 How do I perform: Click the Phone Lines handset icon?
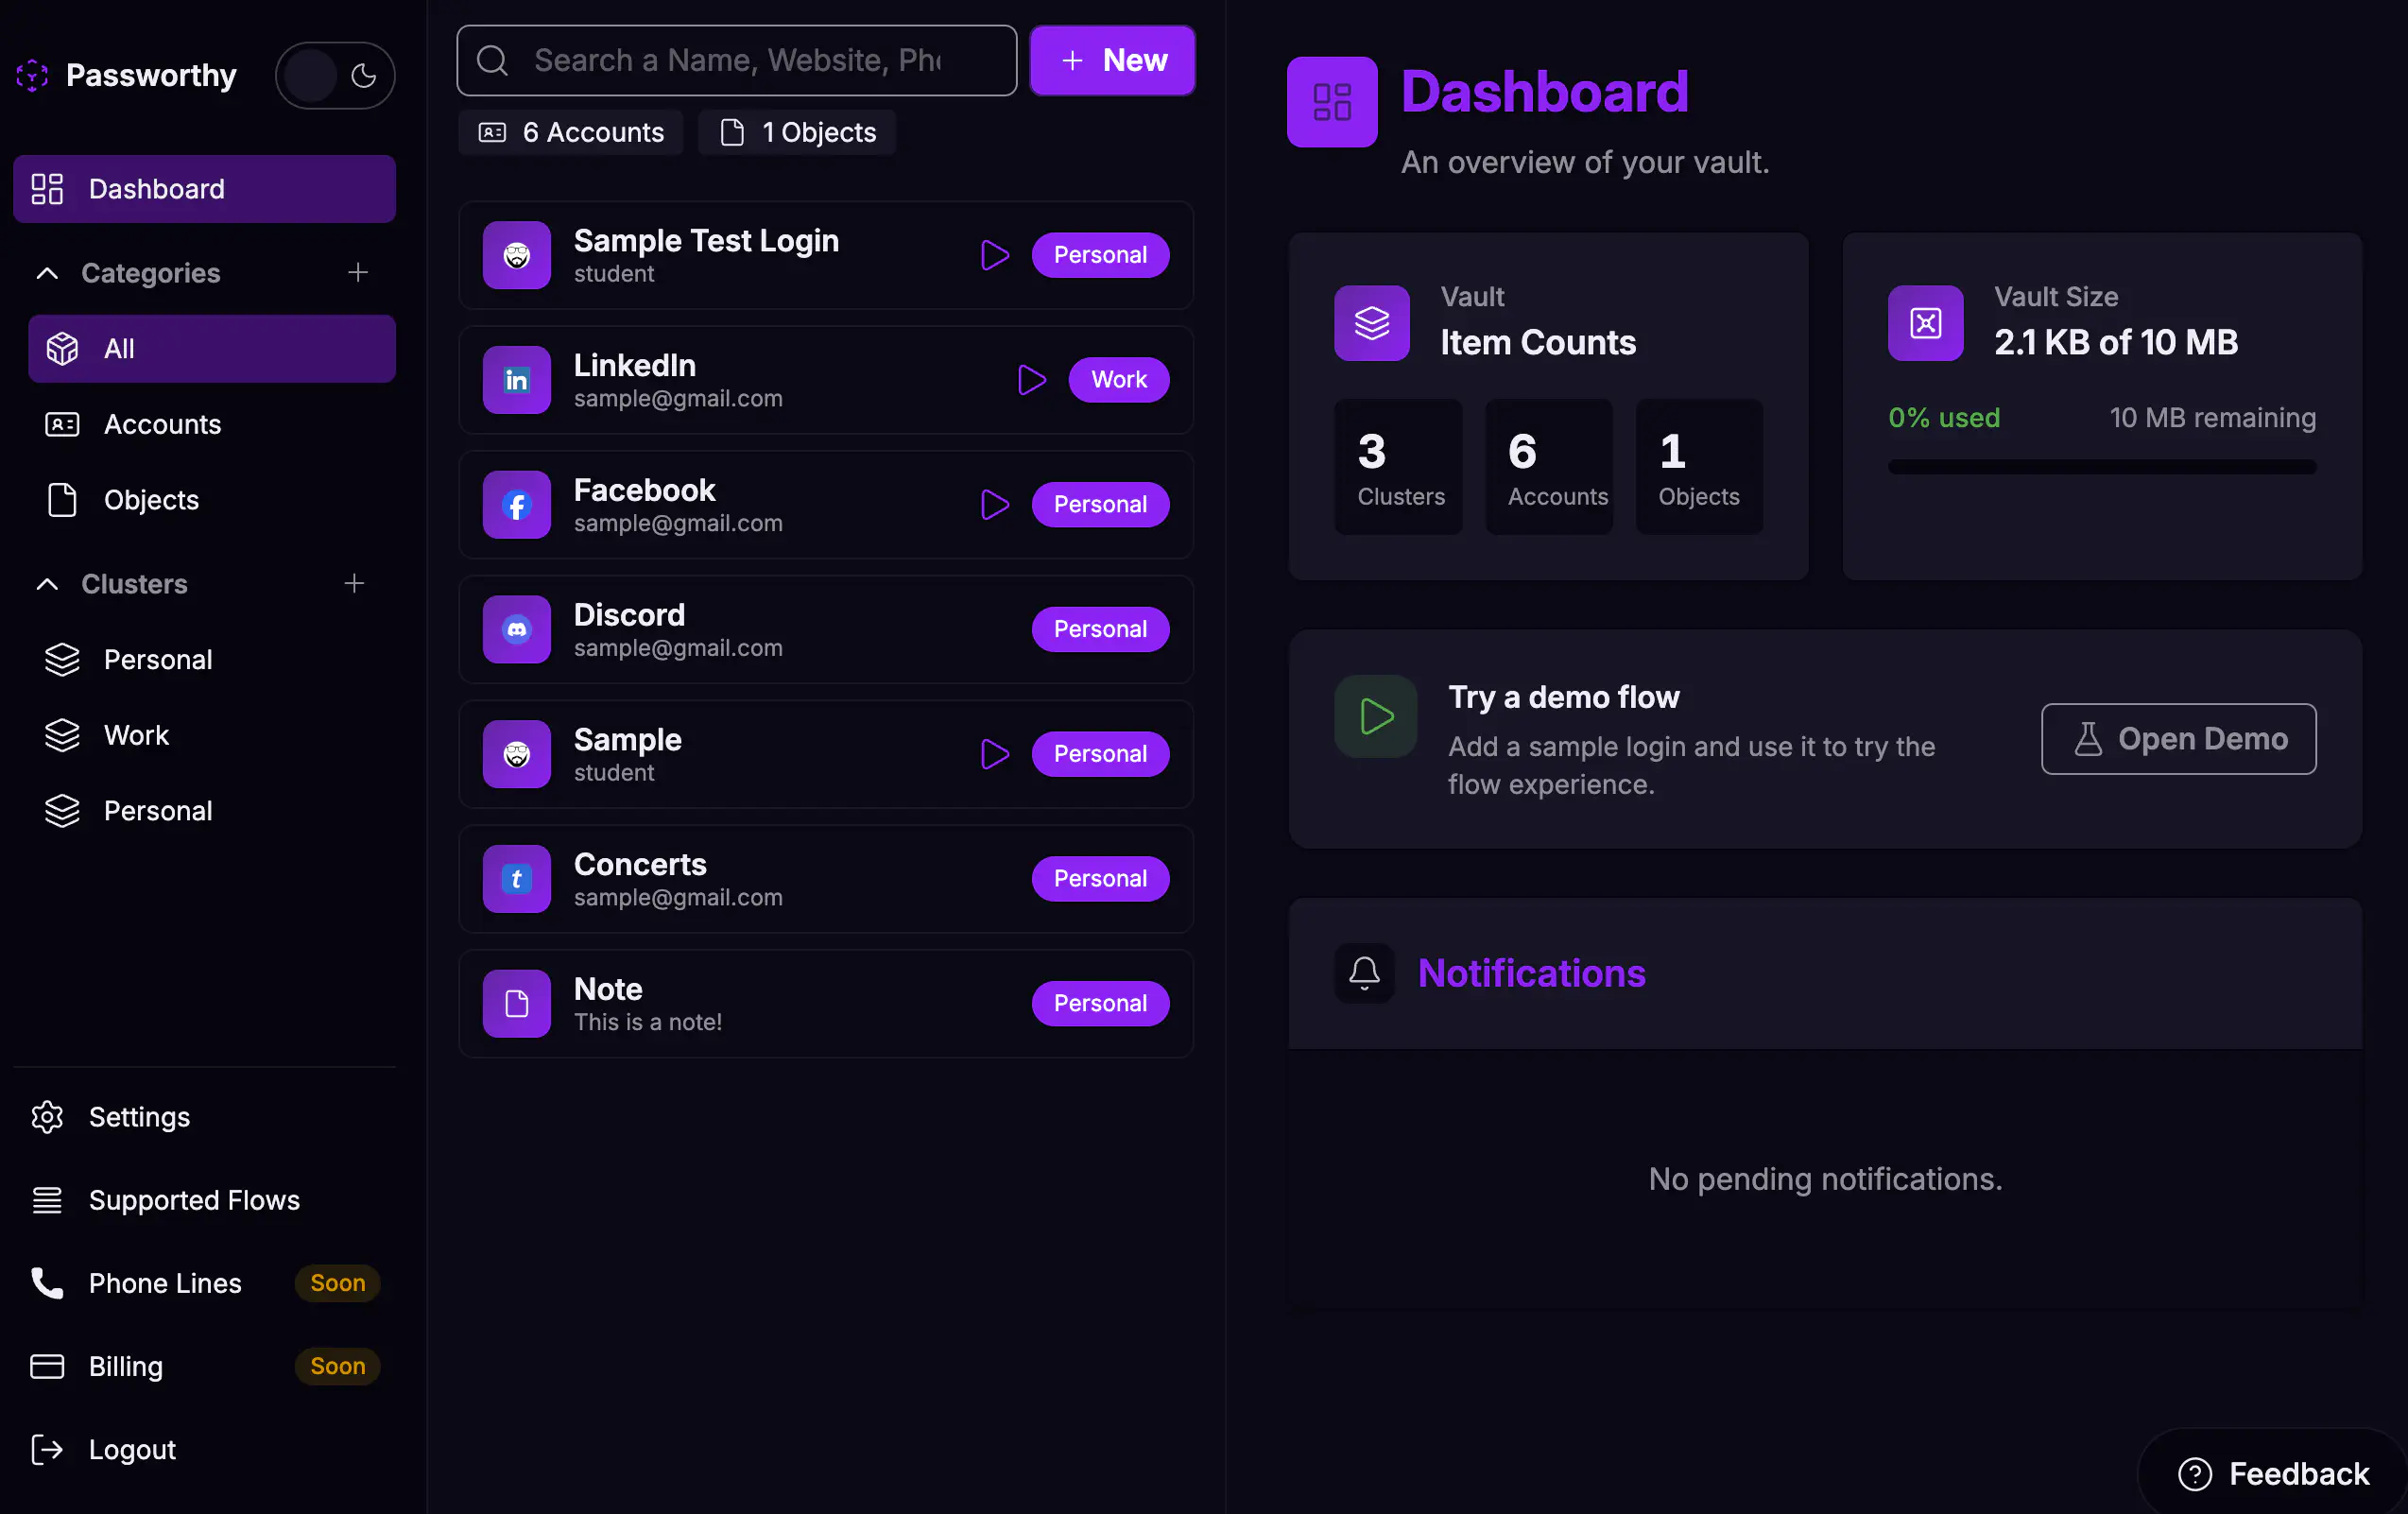(x=47, y=1283)
